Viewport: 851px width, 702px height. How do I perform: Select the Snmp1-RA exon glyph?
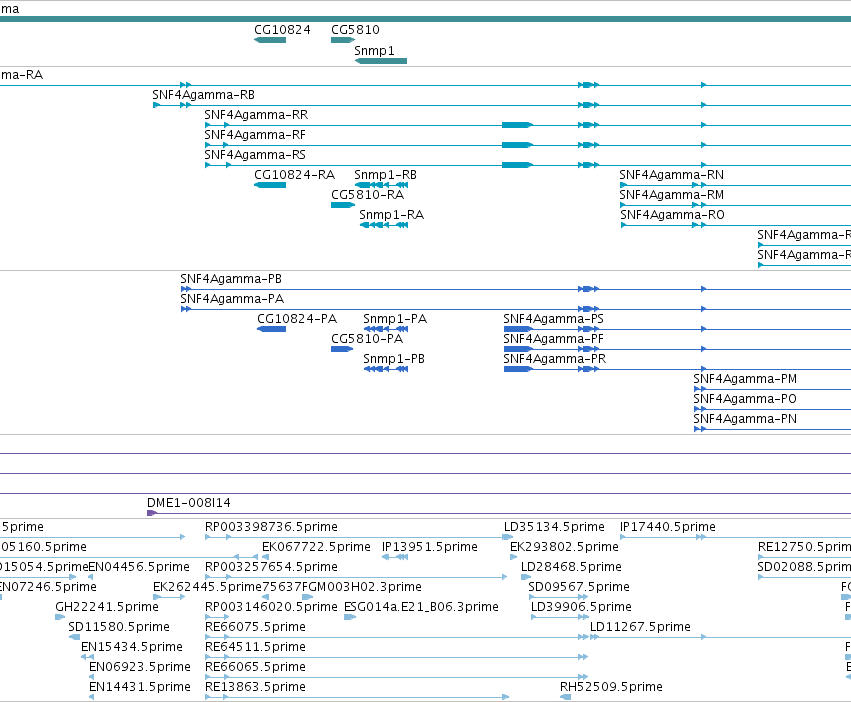tap(384, 225)
